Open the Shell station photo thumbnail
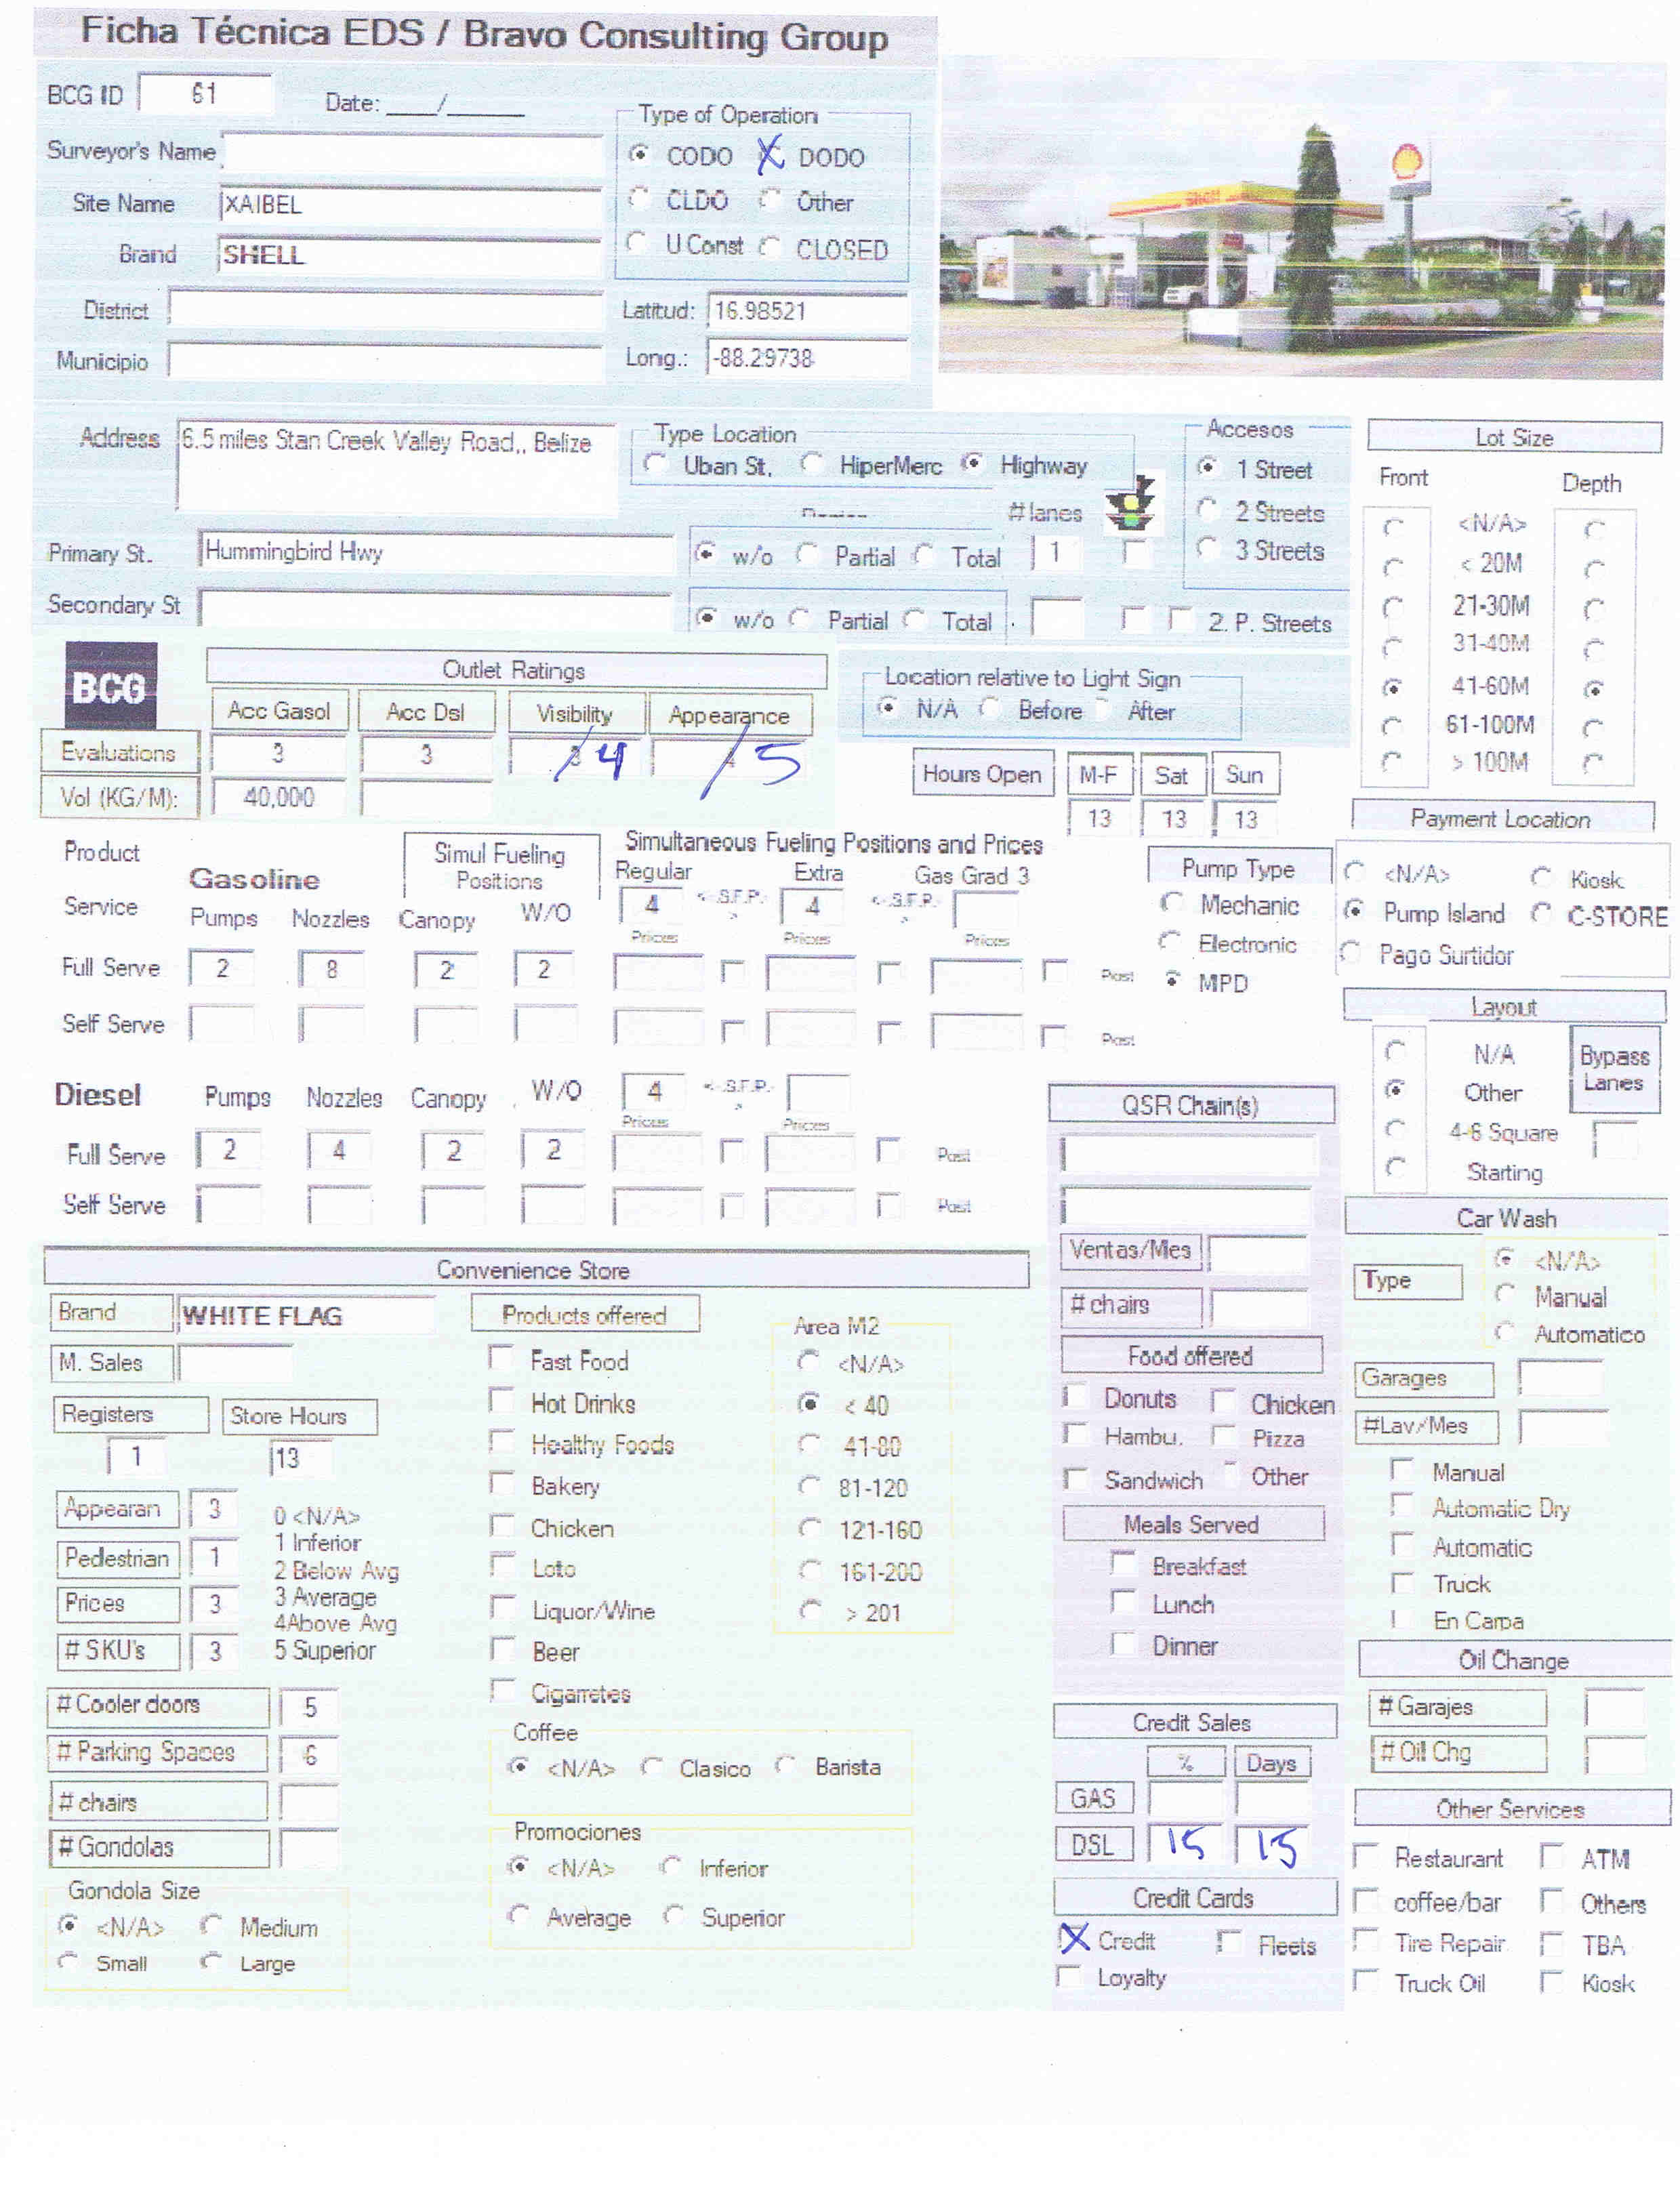Screen dimensions: 1680x2188 (1302, 218)
